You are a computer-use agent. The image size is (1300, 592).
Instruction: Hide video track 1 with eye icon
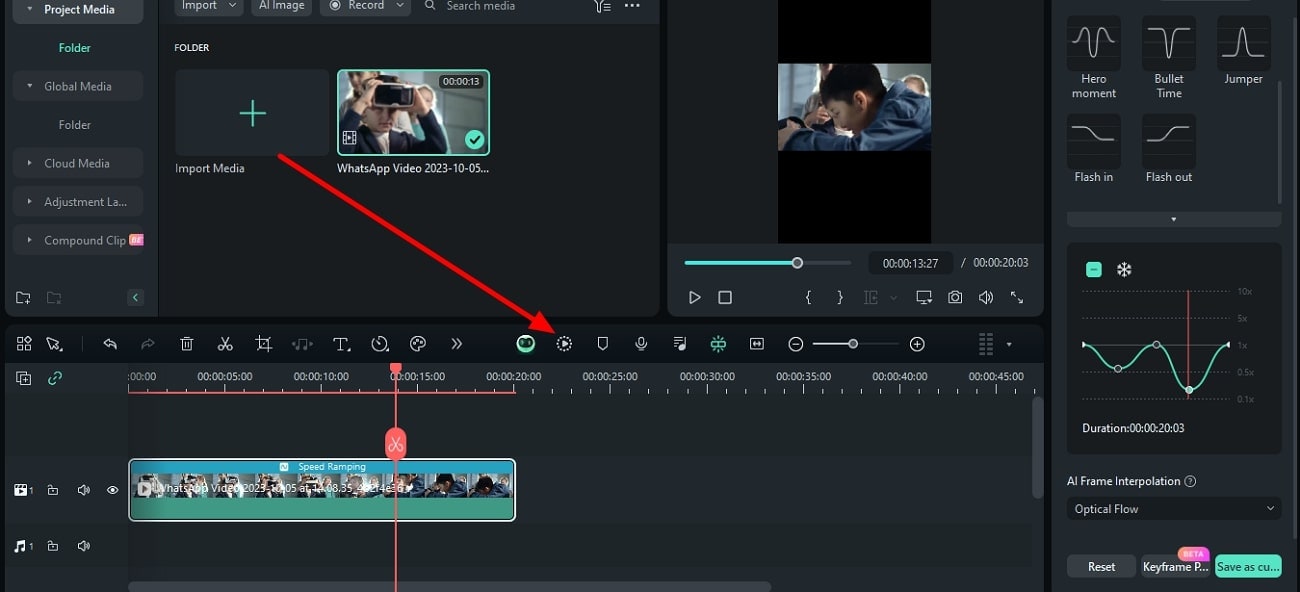(112, 490)
